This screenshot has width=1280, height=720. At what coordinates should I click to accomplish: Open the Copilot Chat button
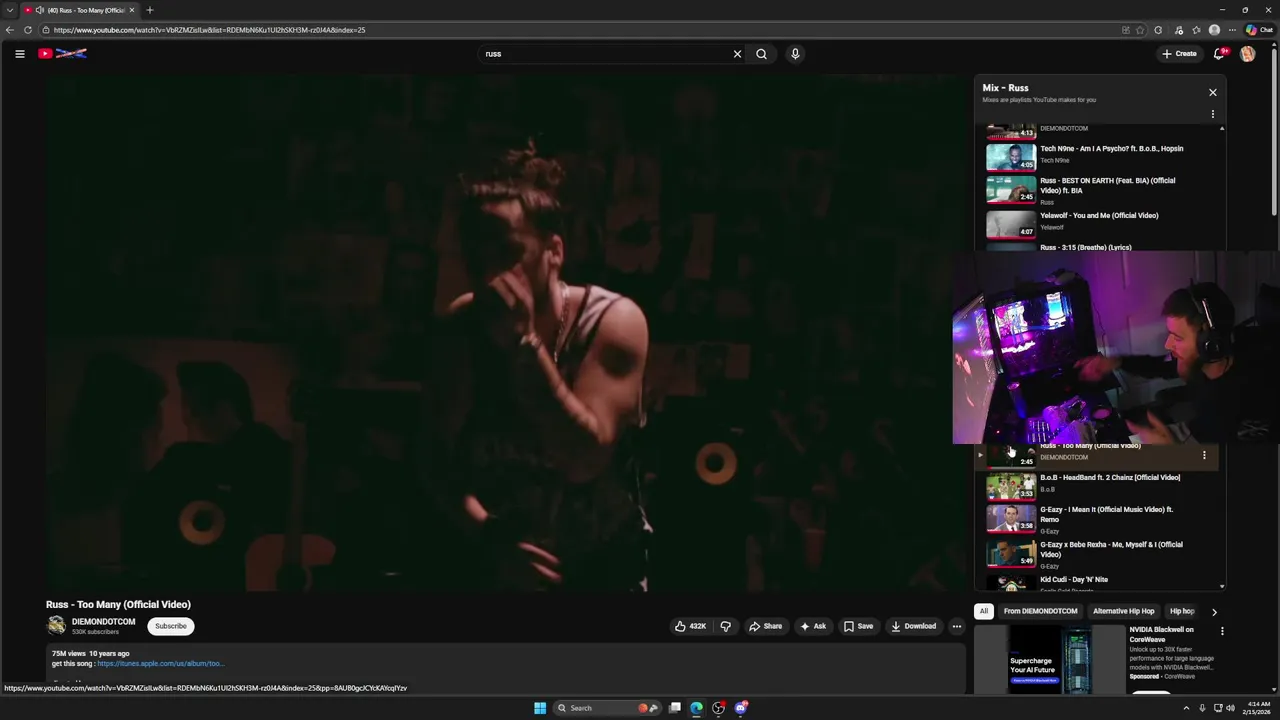[1259, 30]
